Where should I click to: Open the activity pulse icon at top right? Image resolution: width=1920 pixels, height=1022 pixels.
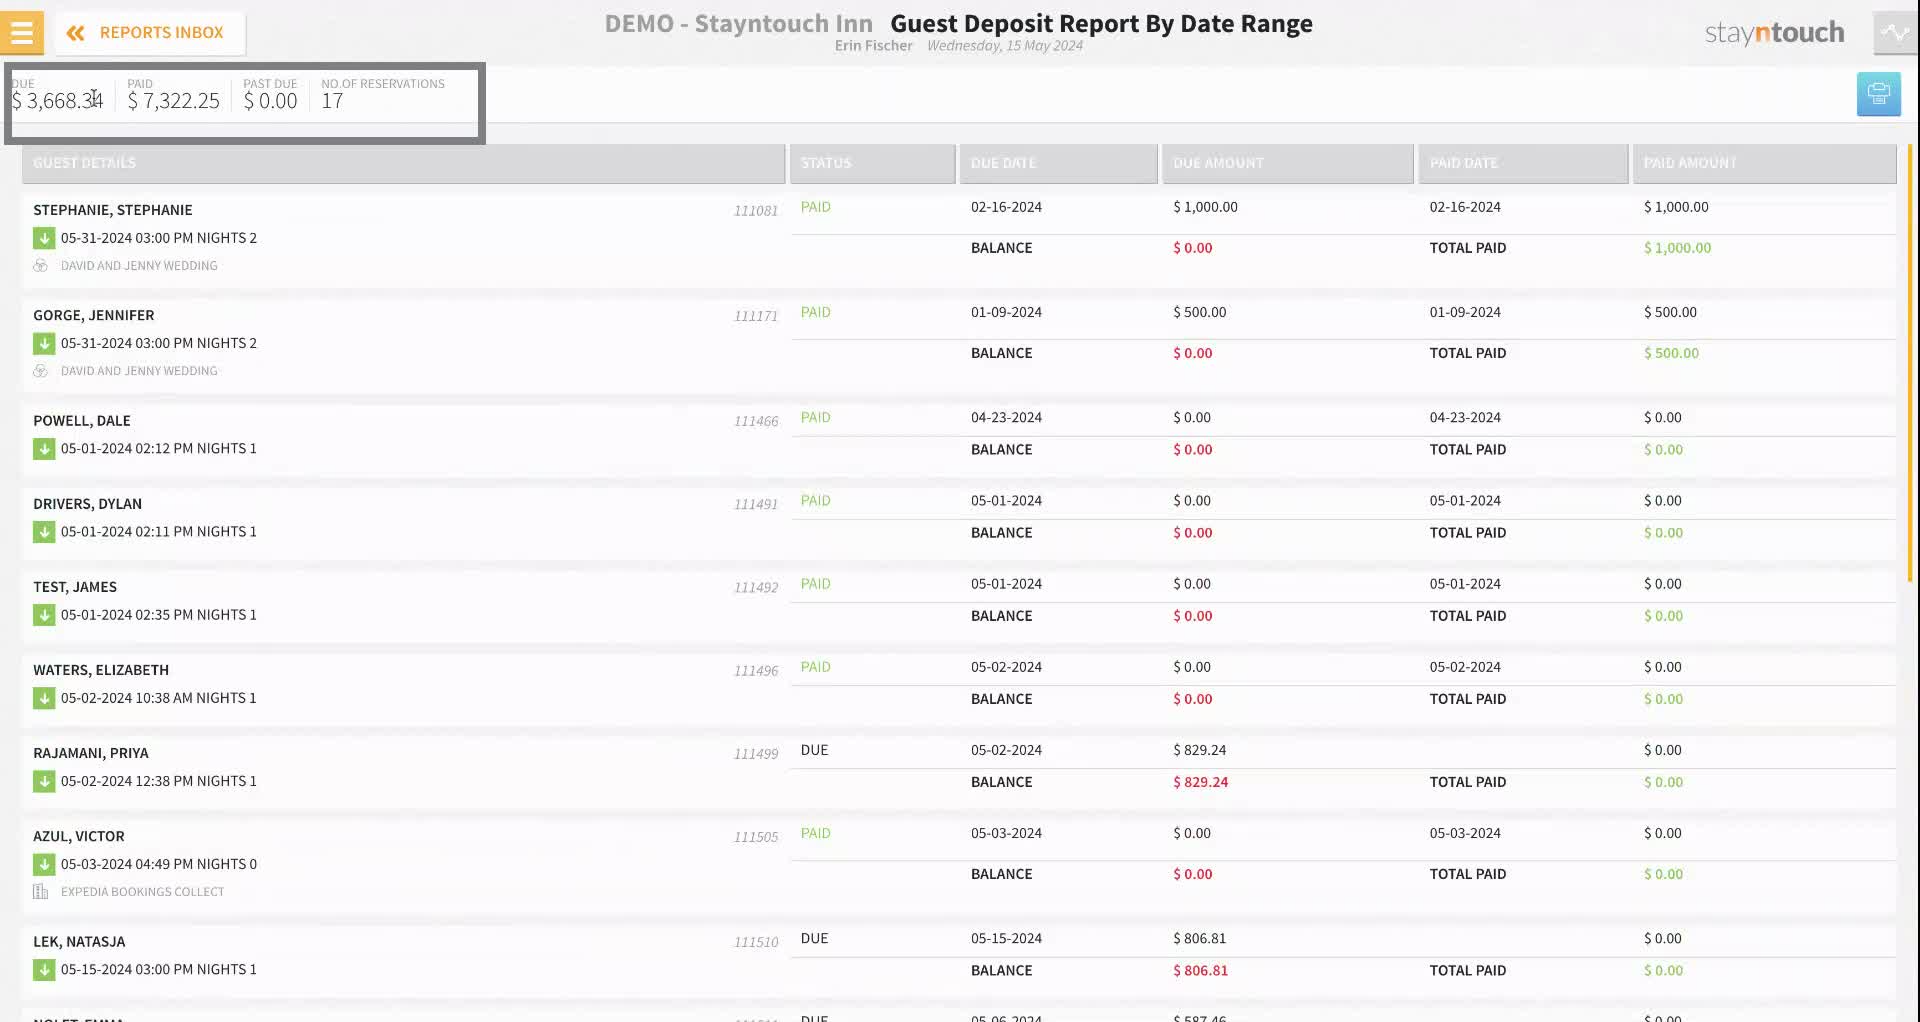click(x=1895, y=33)
